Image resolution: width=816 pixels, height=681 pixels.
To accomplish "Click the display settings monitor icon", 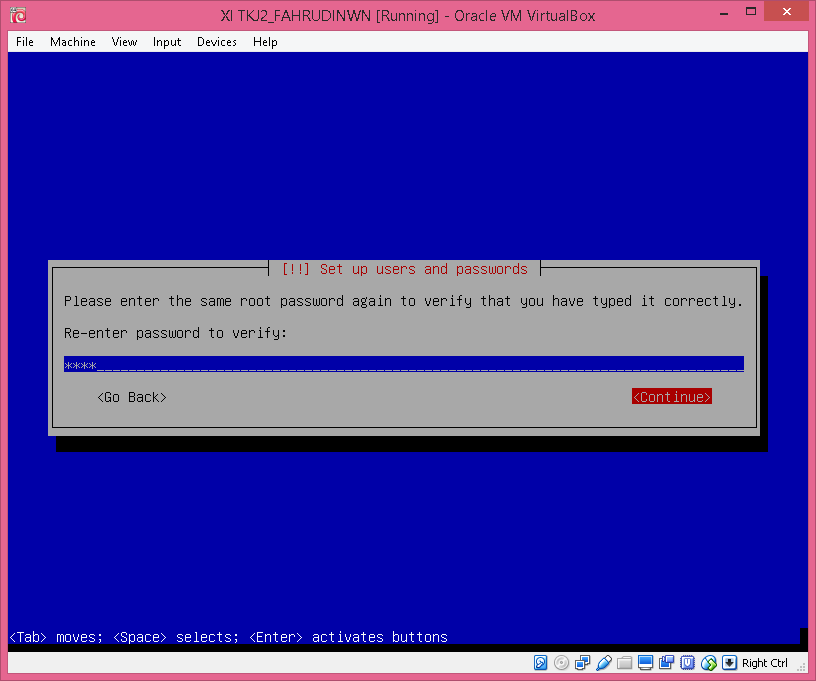I will click(x=645, y=662).
